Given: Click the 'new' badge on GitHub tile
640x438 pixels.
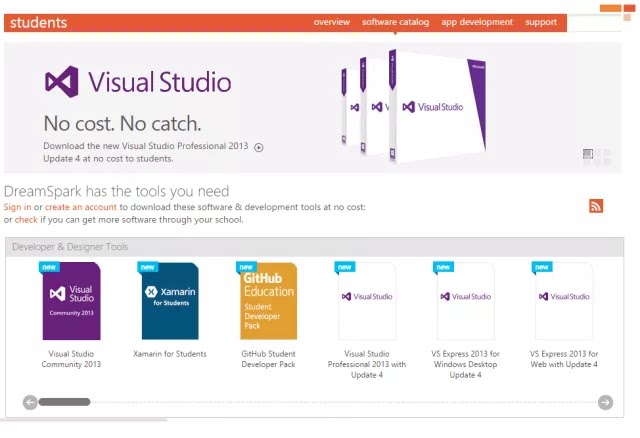Looking at the screenshot, I should pyautogui.click(x=246, y=267).
